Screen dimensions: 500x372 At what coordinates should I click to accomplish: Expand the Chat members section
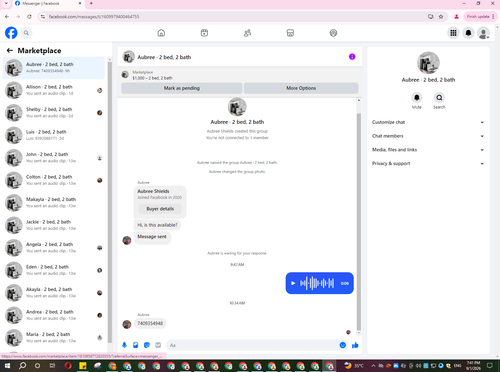pyautogui.click(x=428, y=136)
